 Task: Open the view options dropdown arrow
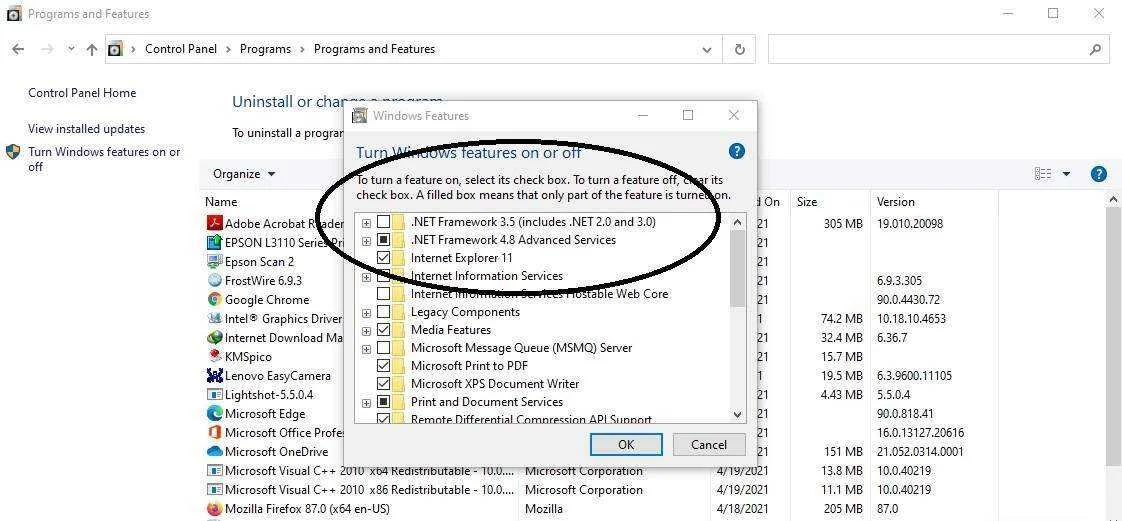pos(1066,174)
